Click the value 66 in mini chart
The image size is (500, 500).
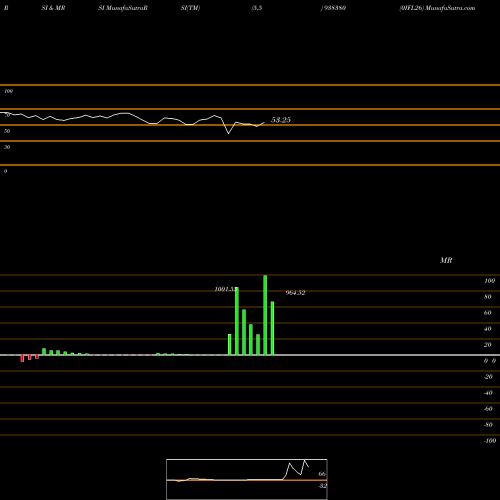(x=322, y=474)
